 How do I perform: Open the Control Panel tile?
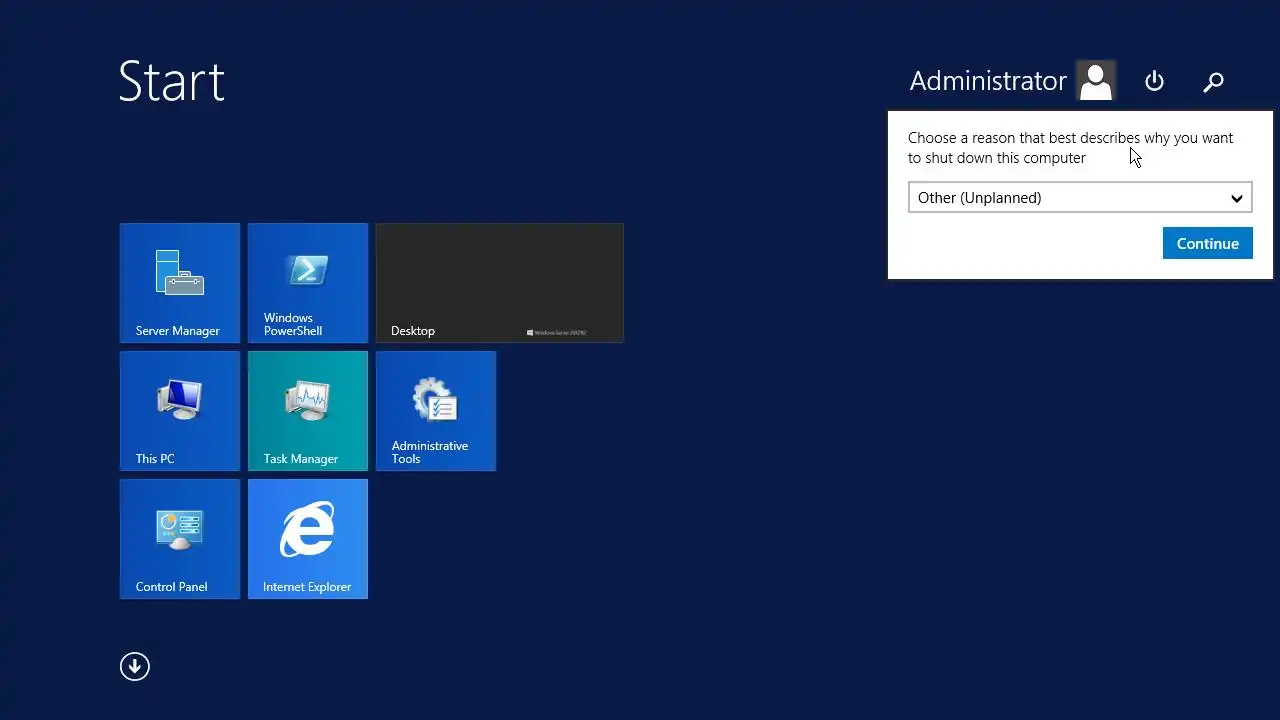pos(180,539)
